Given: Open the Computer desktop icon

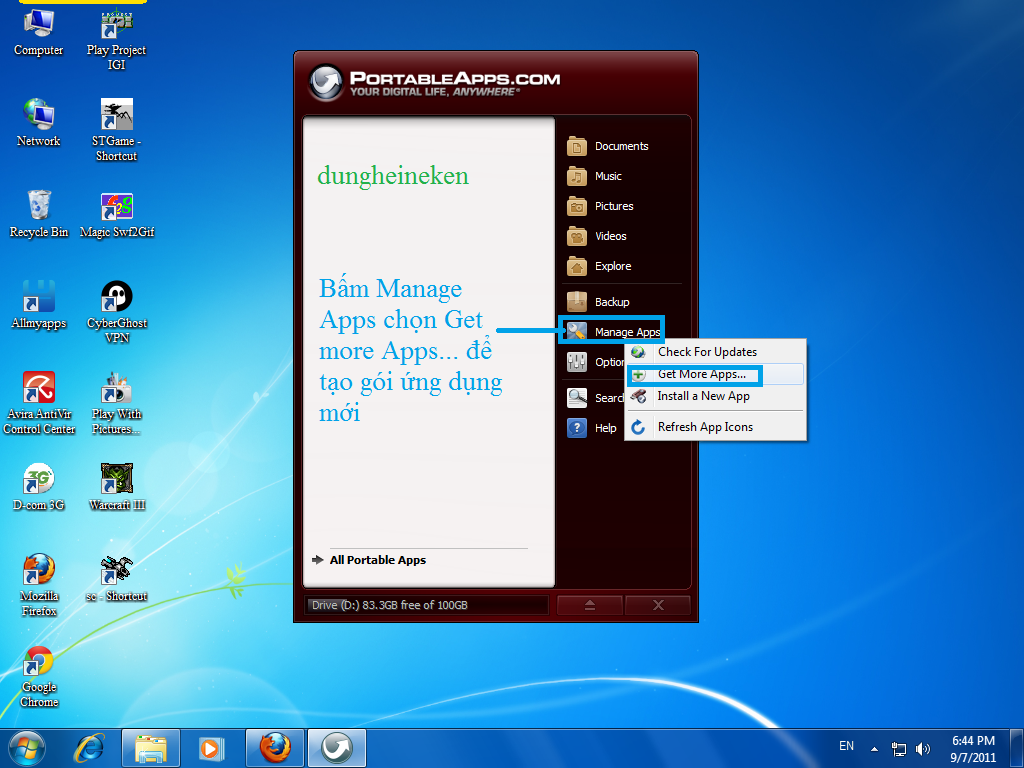Looking at the screenshot, I should (x=39, y=33).
